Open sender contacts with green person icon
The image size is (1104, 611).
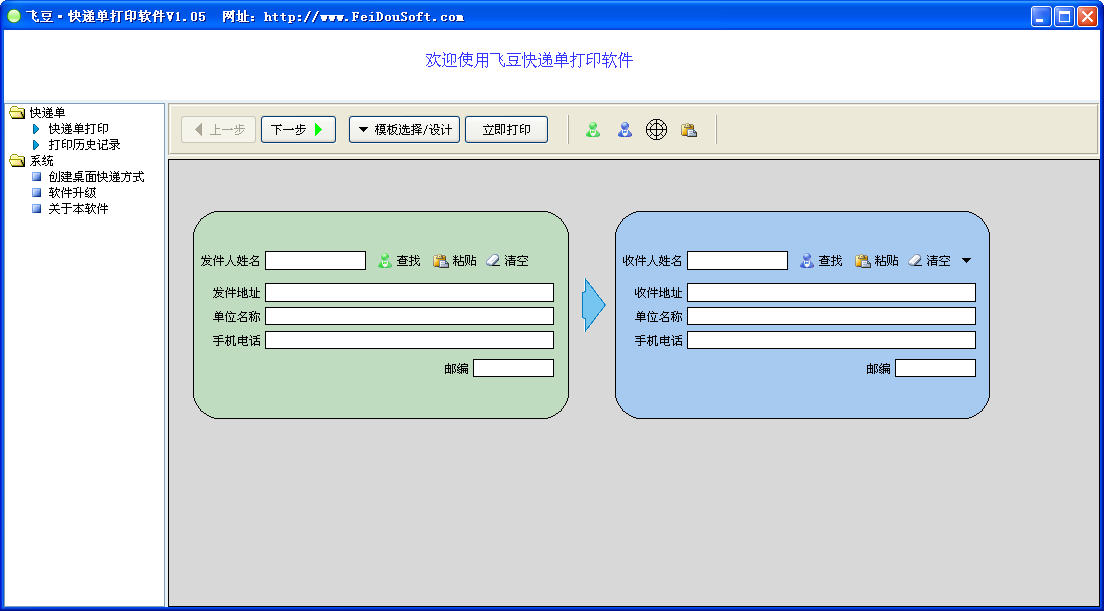(591, 129)
